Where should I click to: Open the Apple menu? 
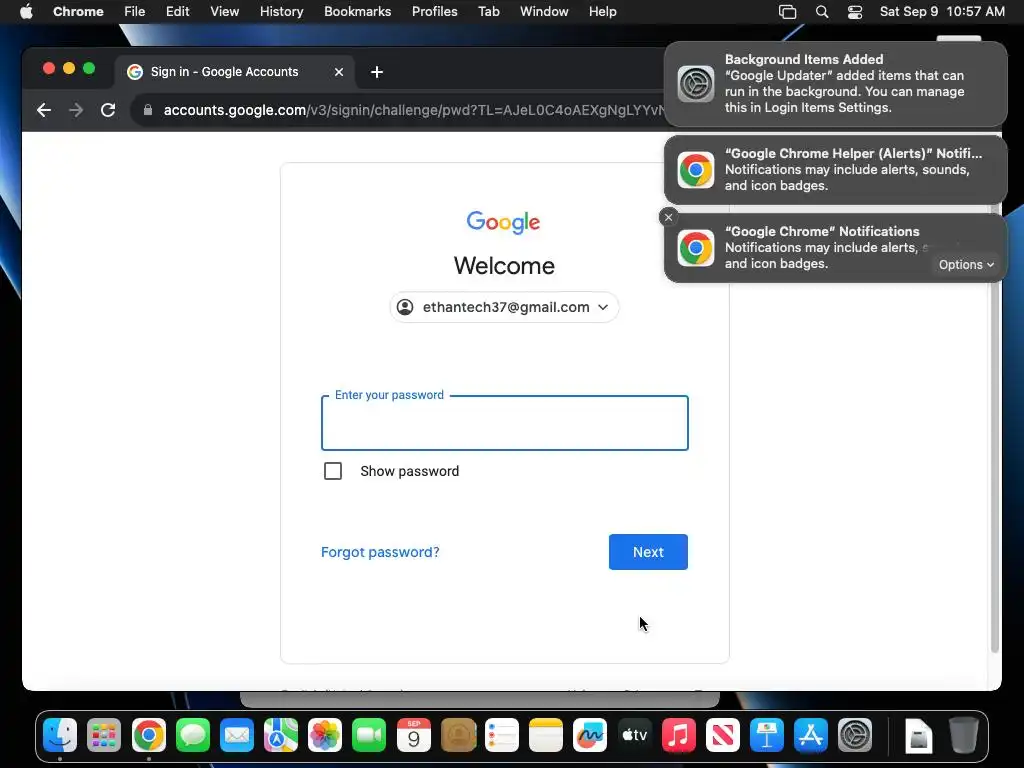(26, 12)
